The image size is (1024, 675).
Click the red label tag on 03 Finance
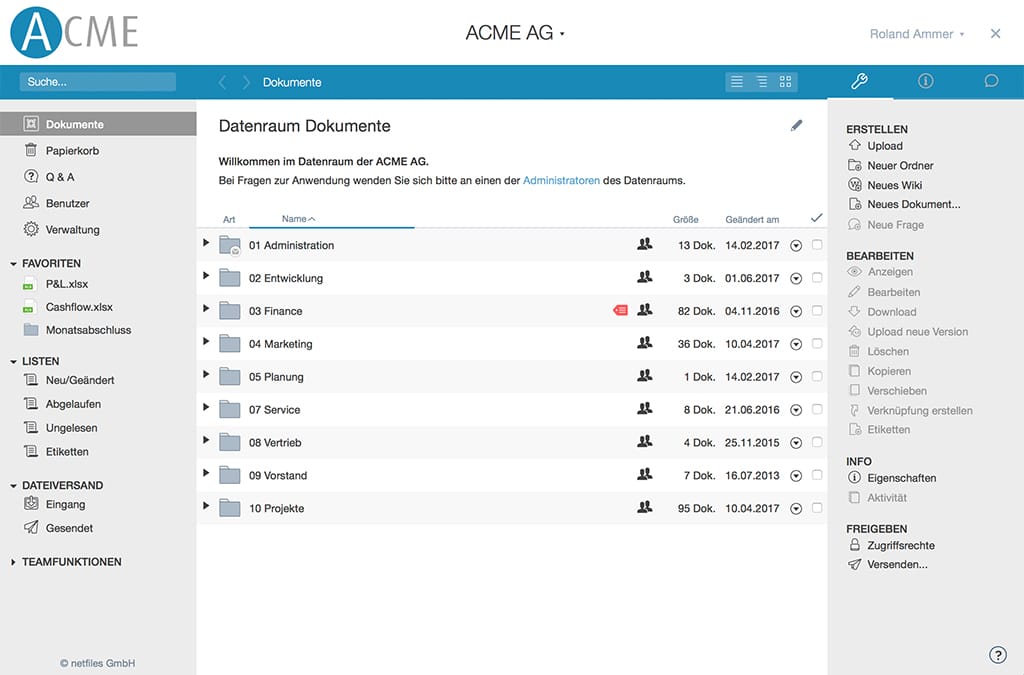coord(620,311)
